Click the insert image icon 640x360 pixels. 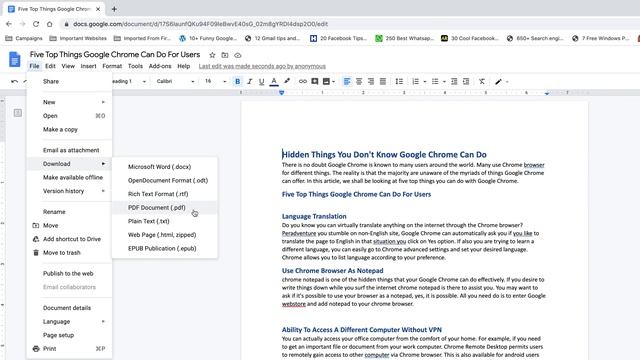(326, 82)
